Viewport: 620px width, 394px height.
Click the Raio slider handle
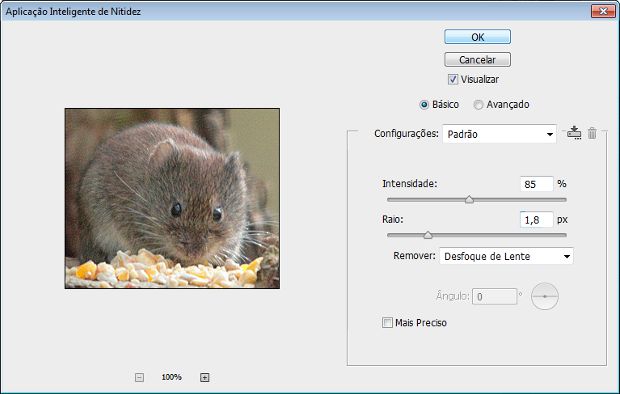click(428, 235)
